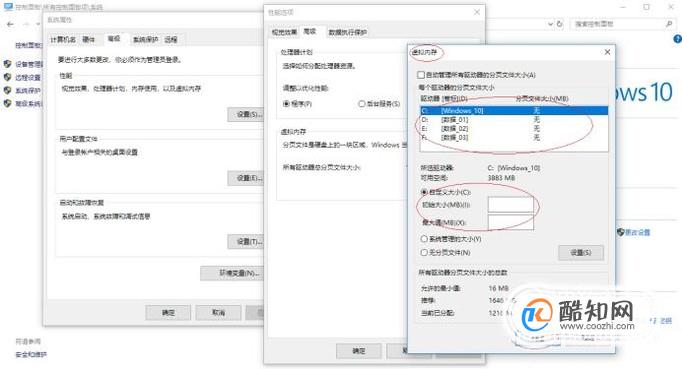This screenshot has width=682, height=369.
Task: Select drive row F: [数据_03]
Action: [514, 138]
